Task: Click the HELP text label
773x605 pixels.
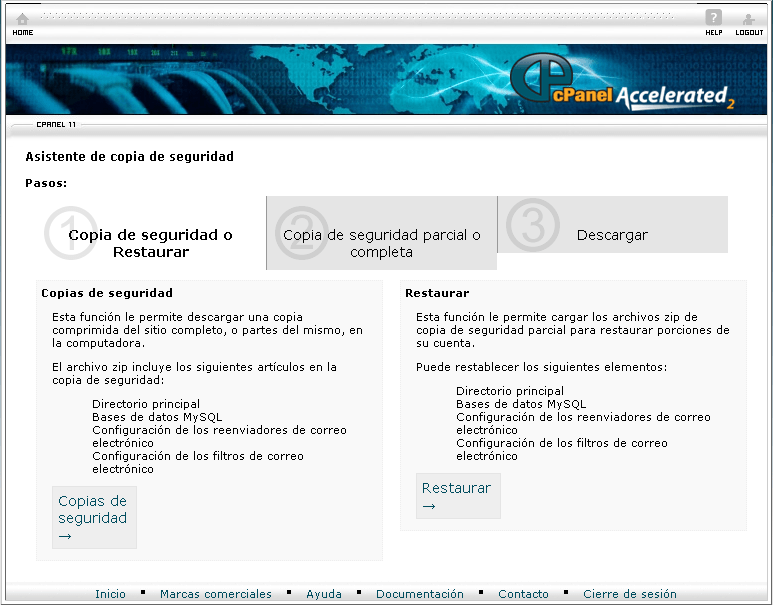Action: coord(714,33)
